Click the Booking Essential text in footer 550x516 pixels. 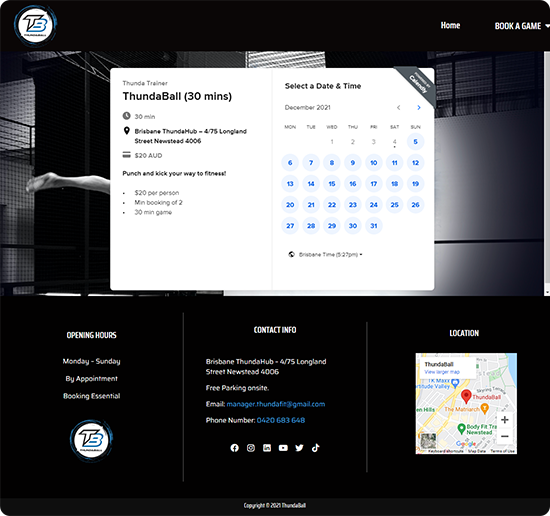92,396
